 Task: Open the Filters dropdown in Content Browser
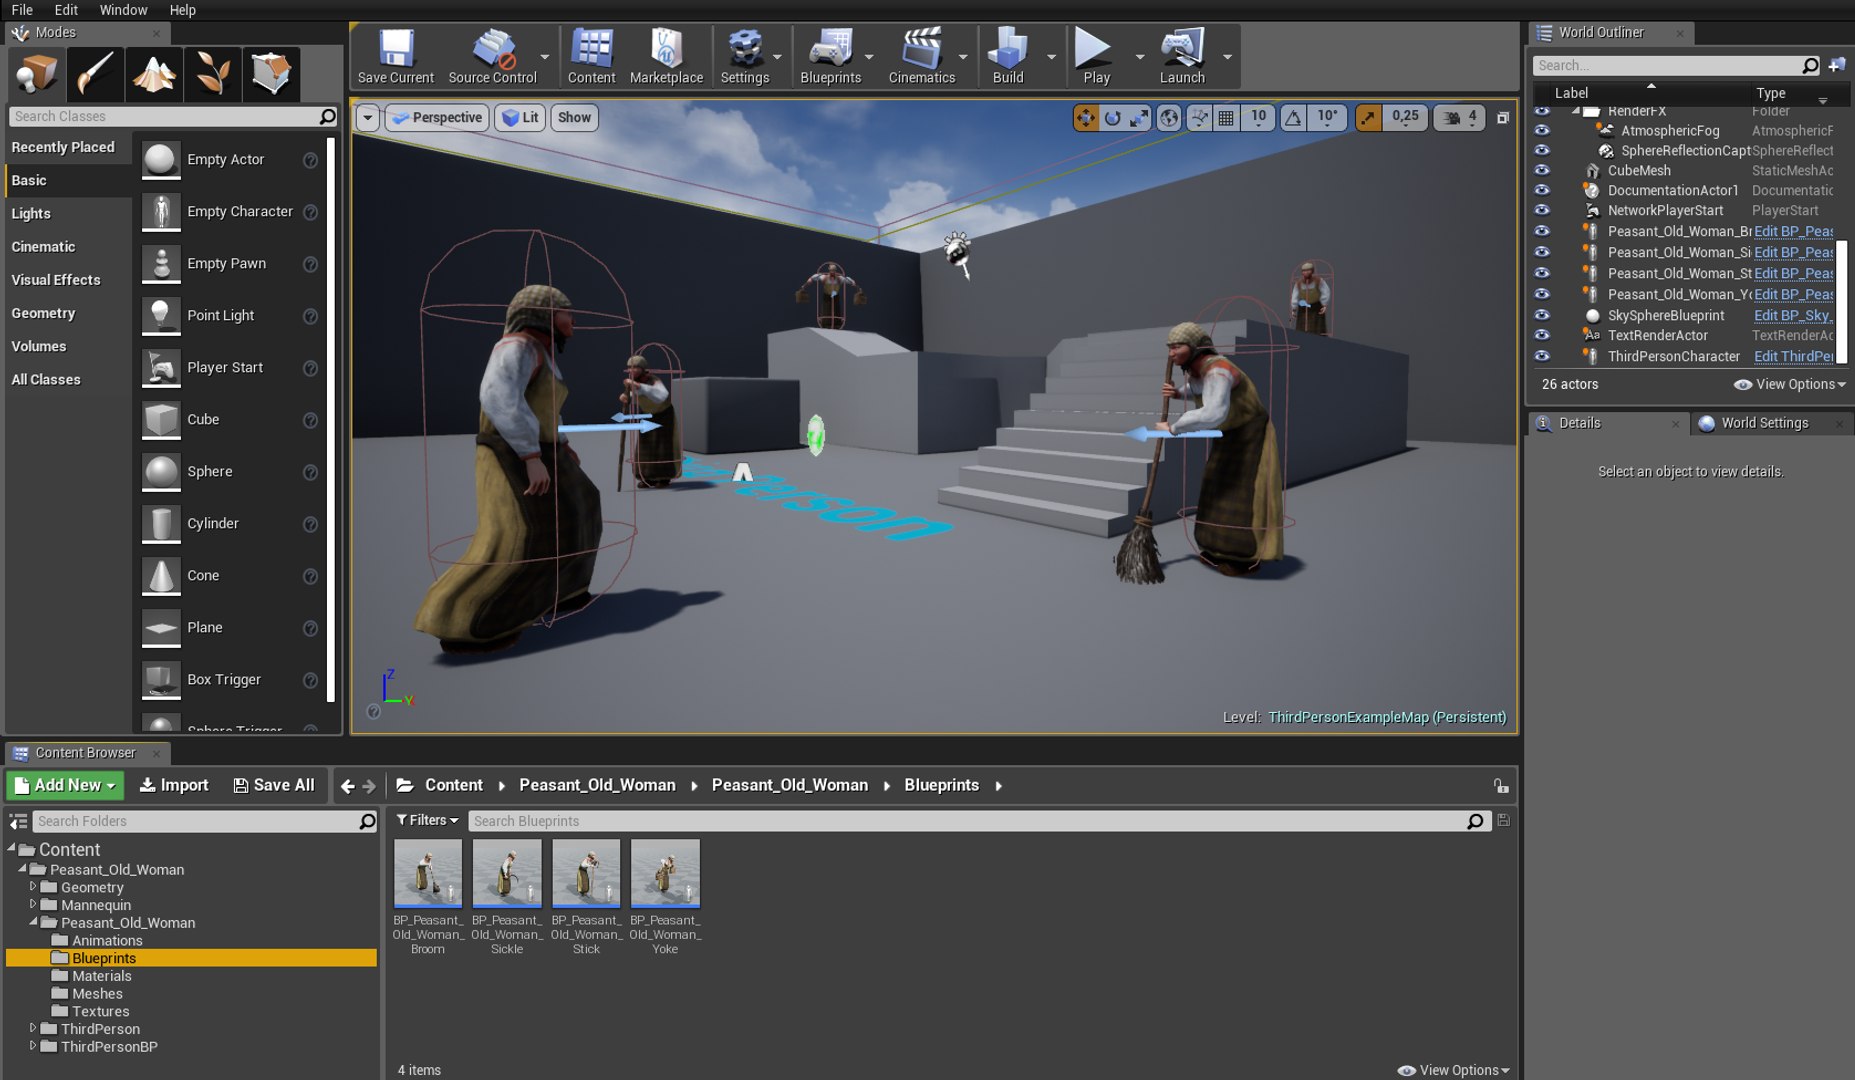click(x=427, y=821)
